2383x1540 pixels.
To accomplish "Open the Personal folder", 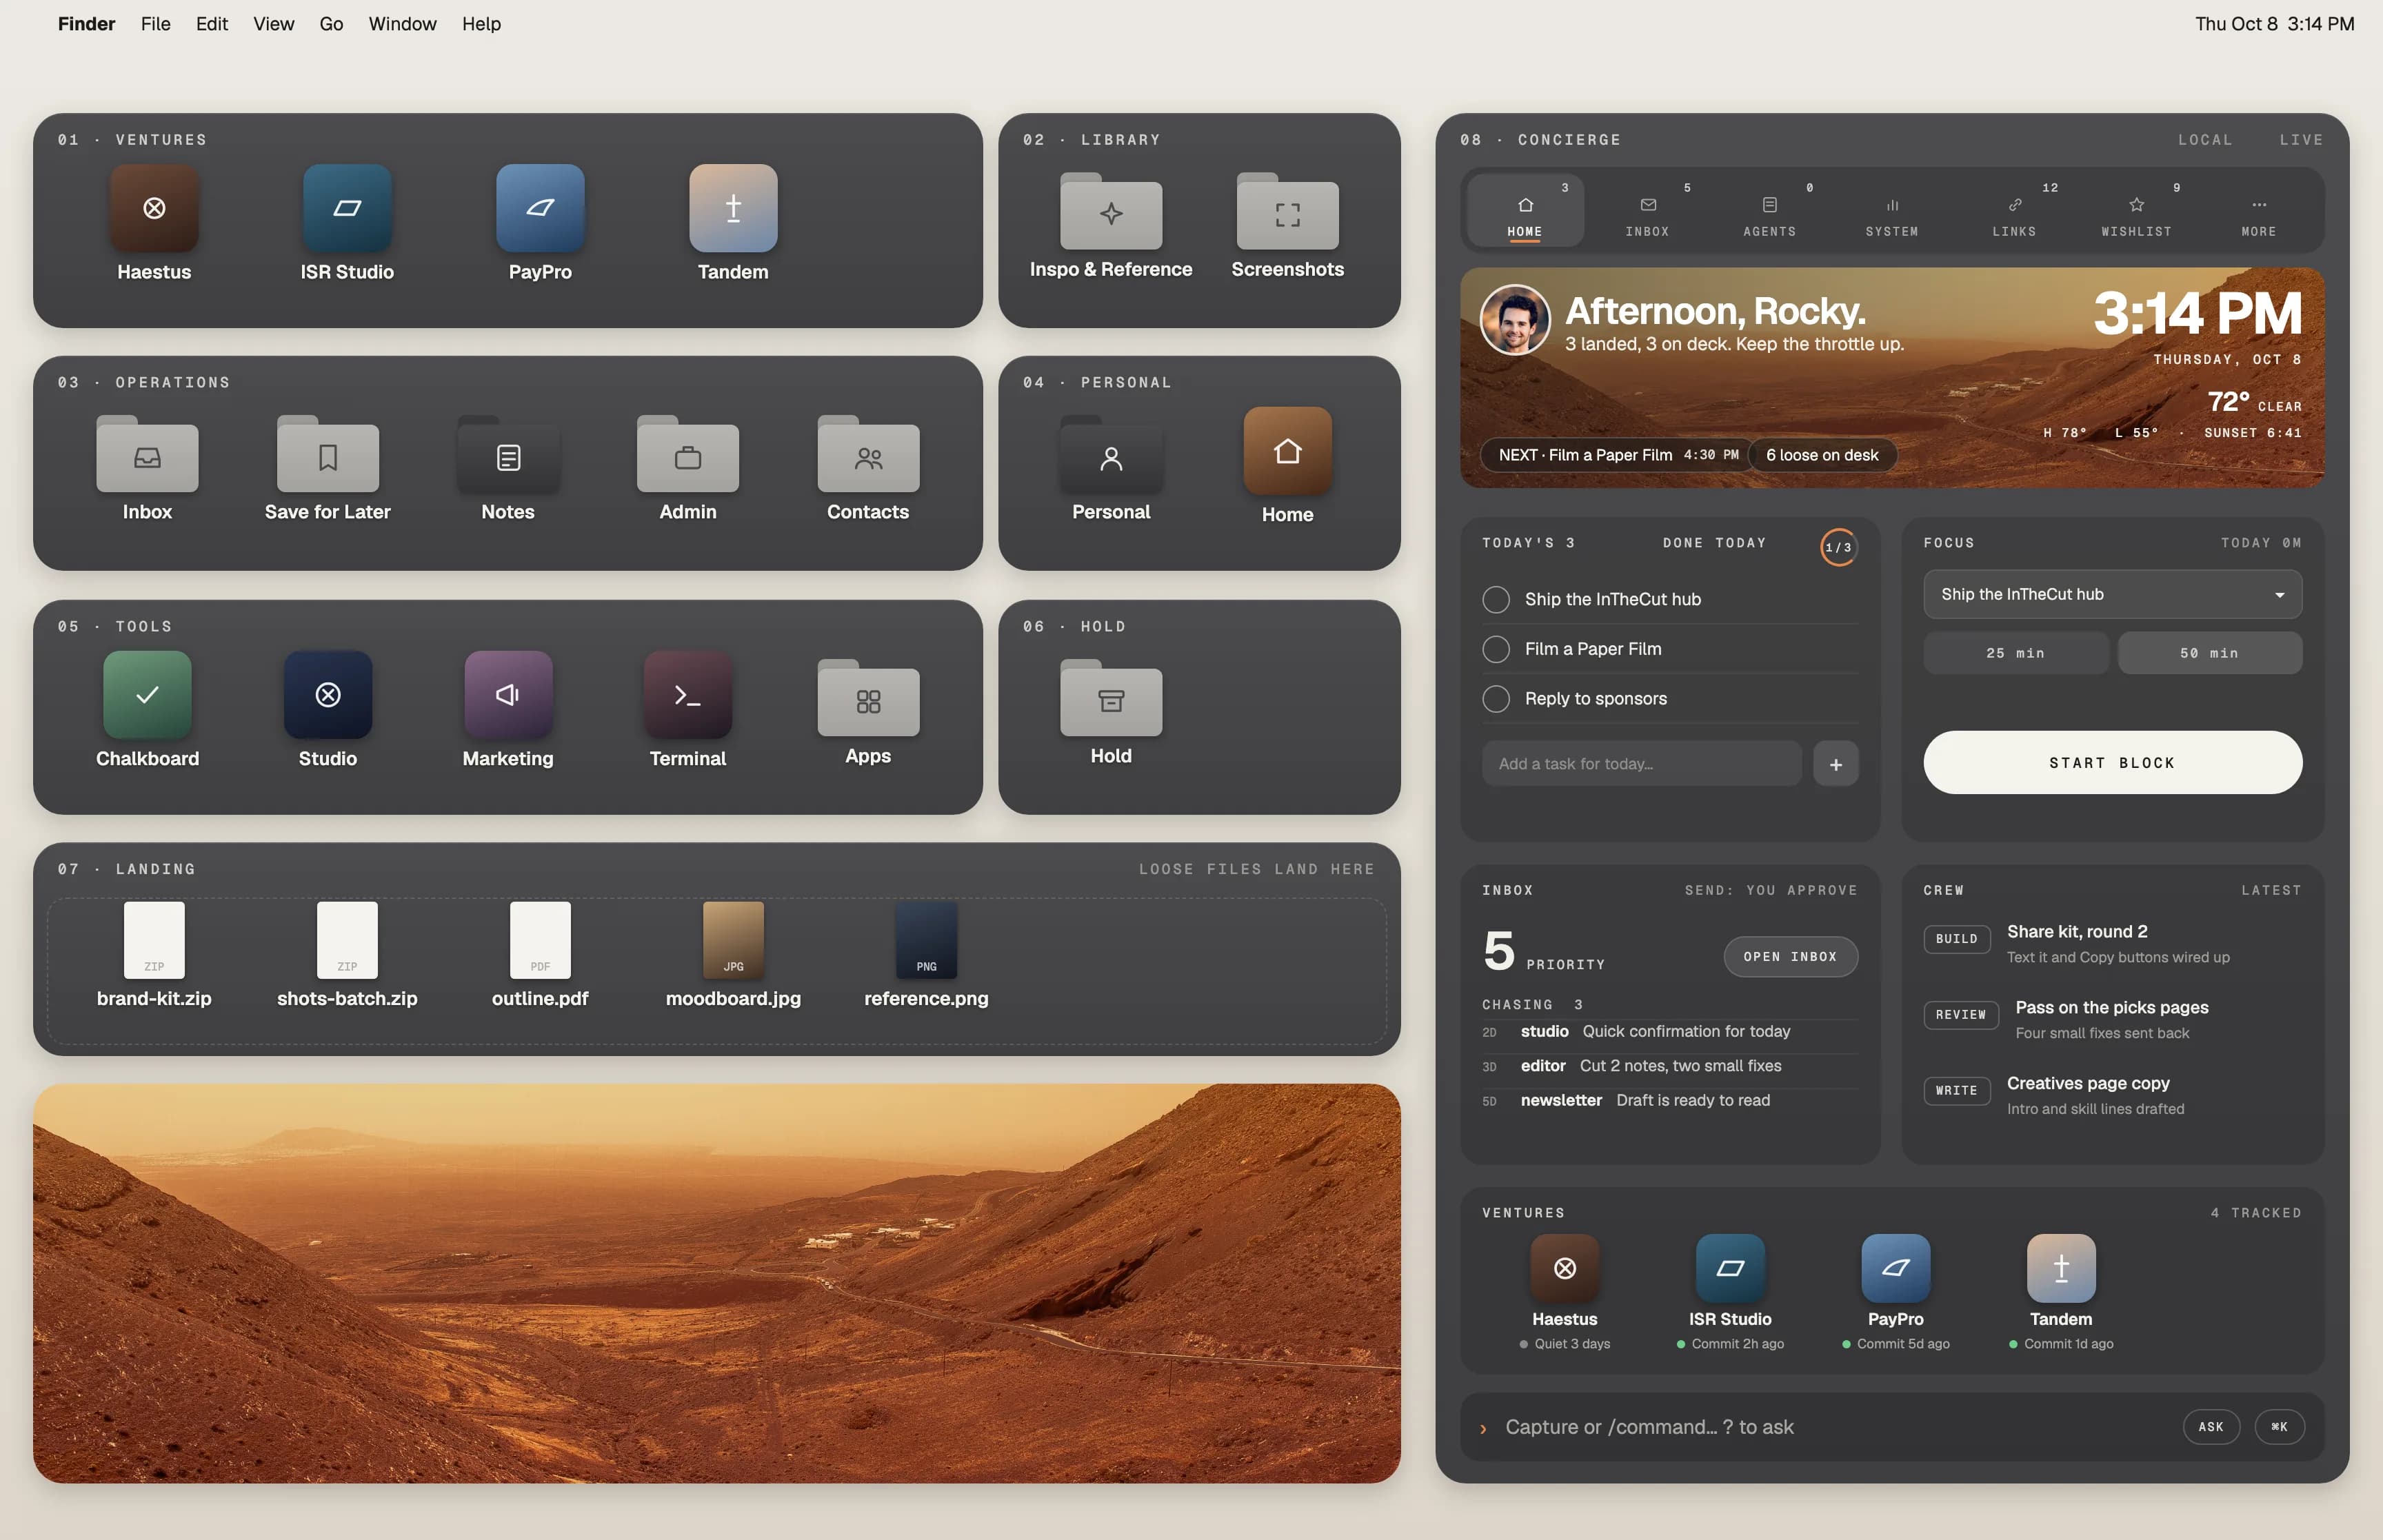I will coord(1111,454).
